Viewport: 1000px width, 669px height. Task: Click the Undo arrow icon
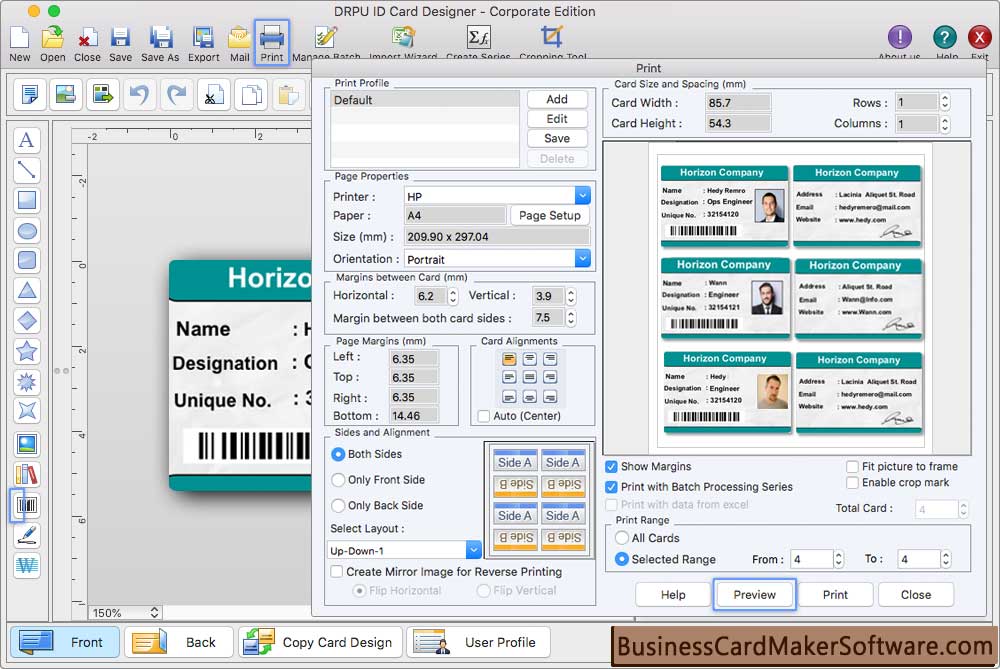tap(139, 95)
